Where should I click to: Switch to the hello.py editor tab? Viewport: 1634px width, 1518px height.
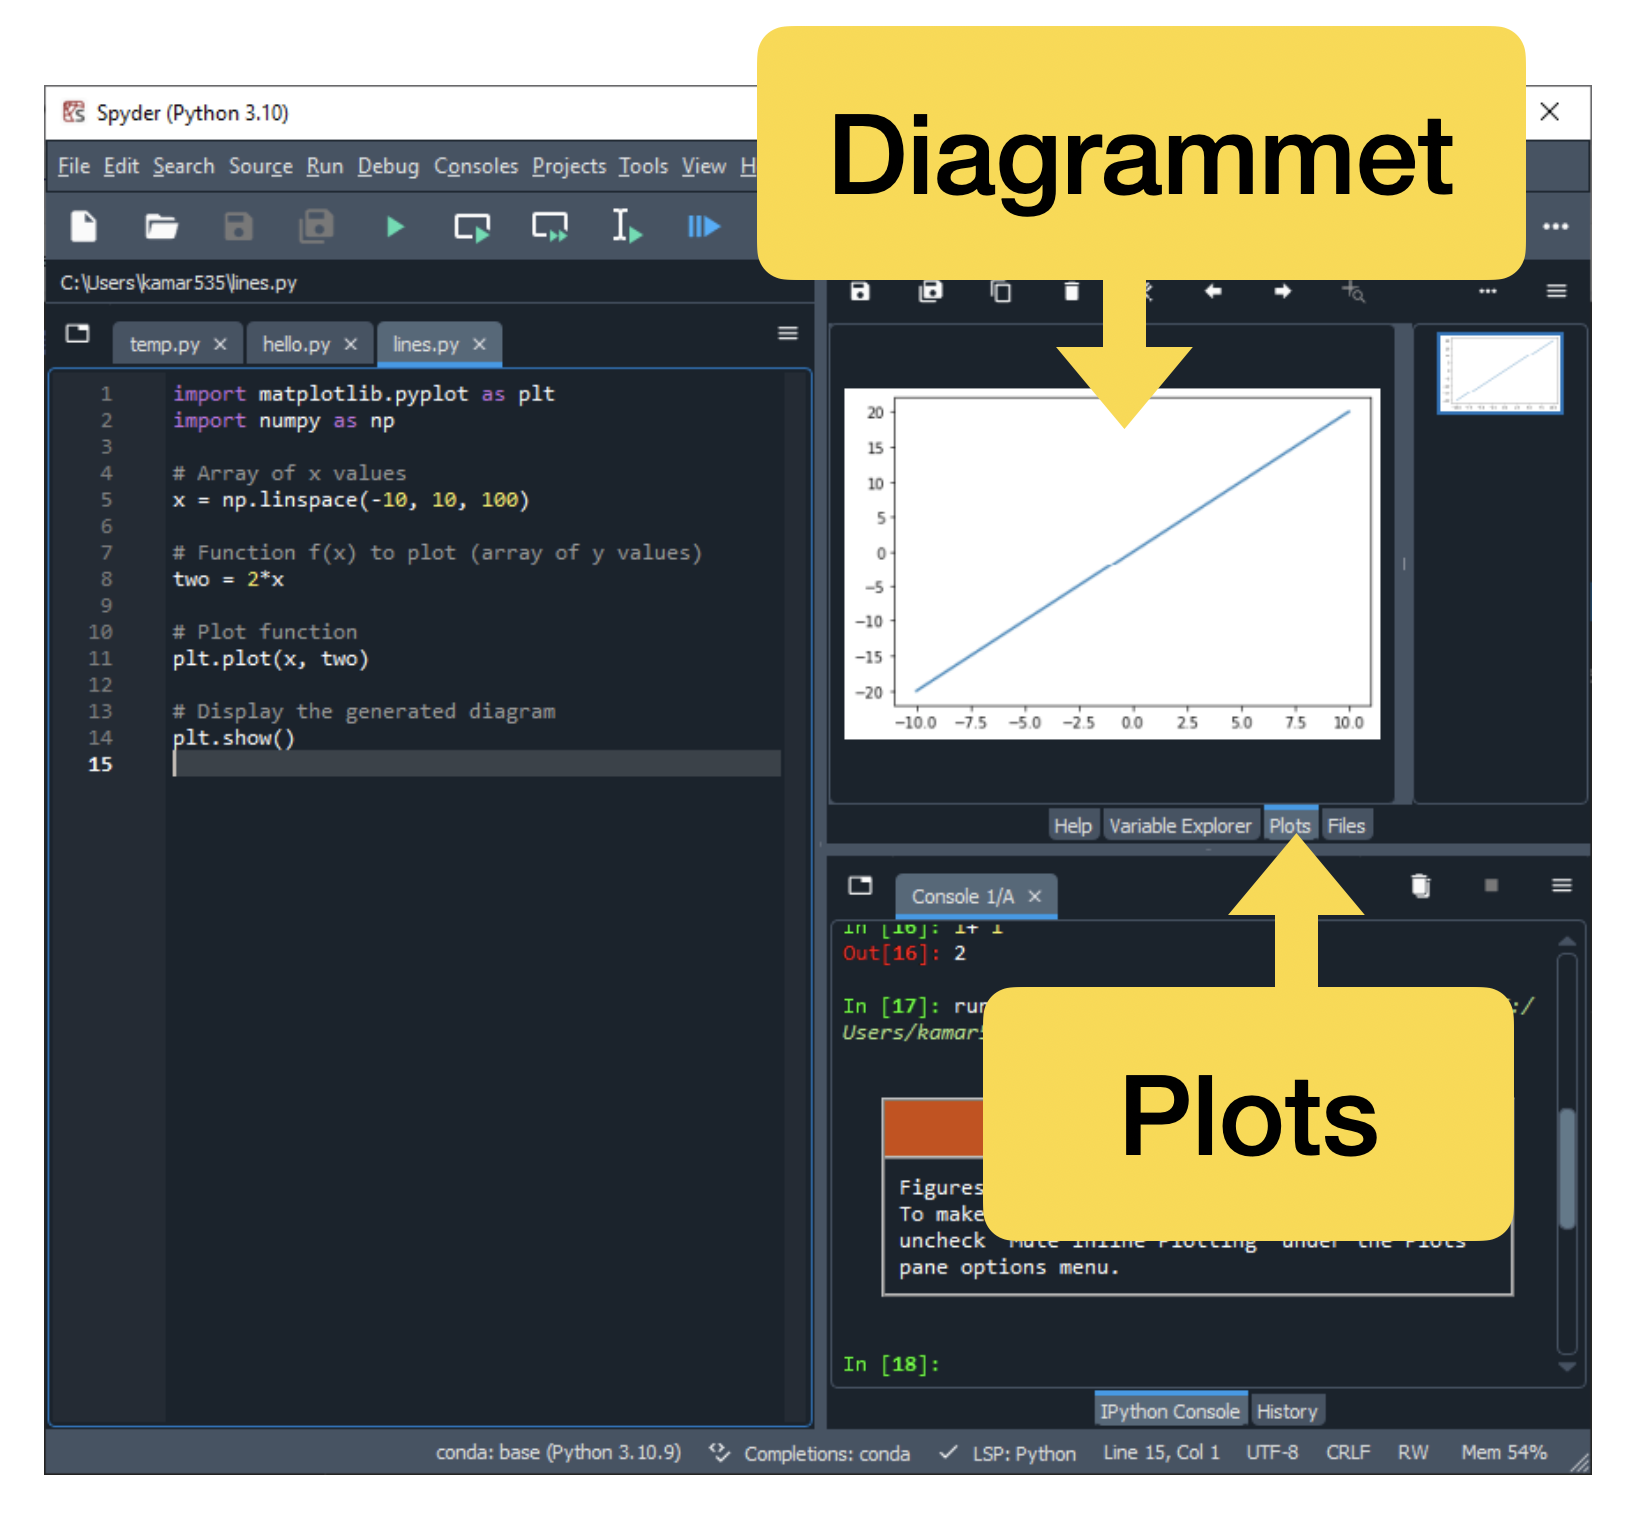pos(296,344)
